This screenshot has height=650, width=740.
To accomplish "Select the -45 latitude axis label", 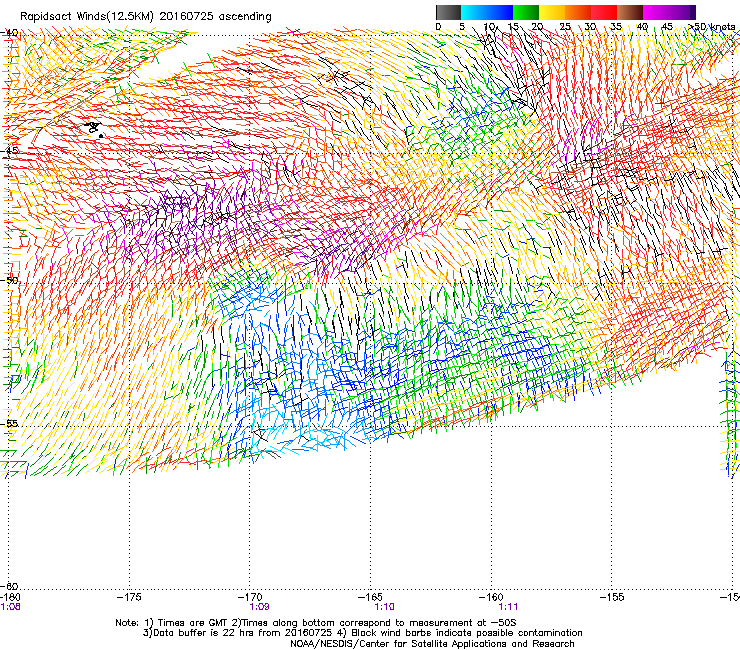I will coord(10,151).
